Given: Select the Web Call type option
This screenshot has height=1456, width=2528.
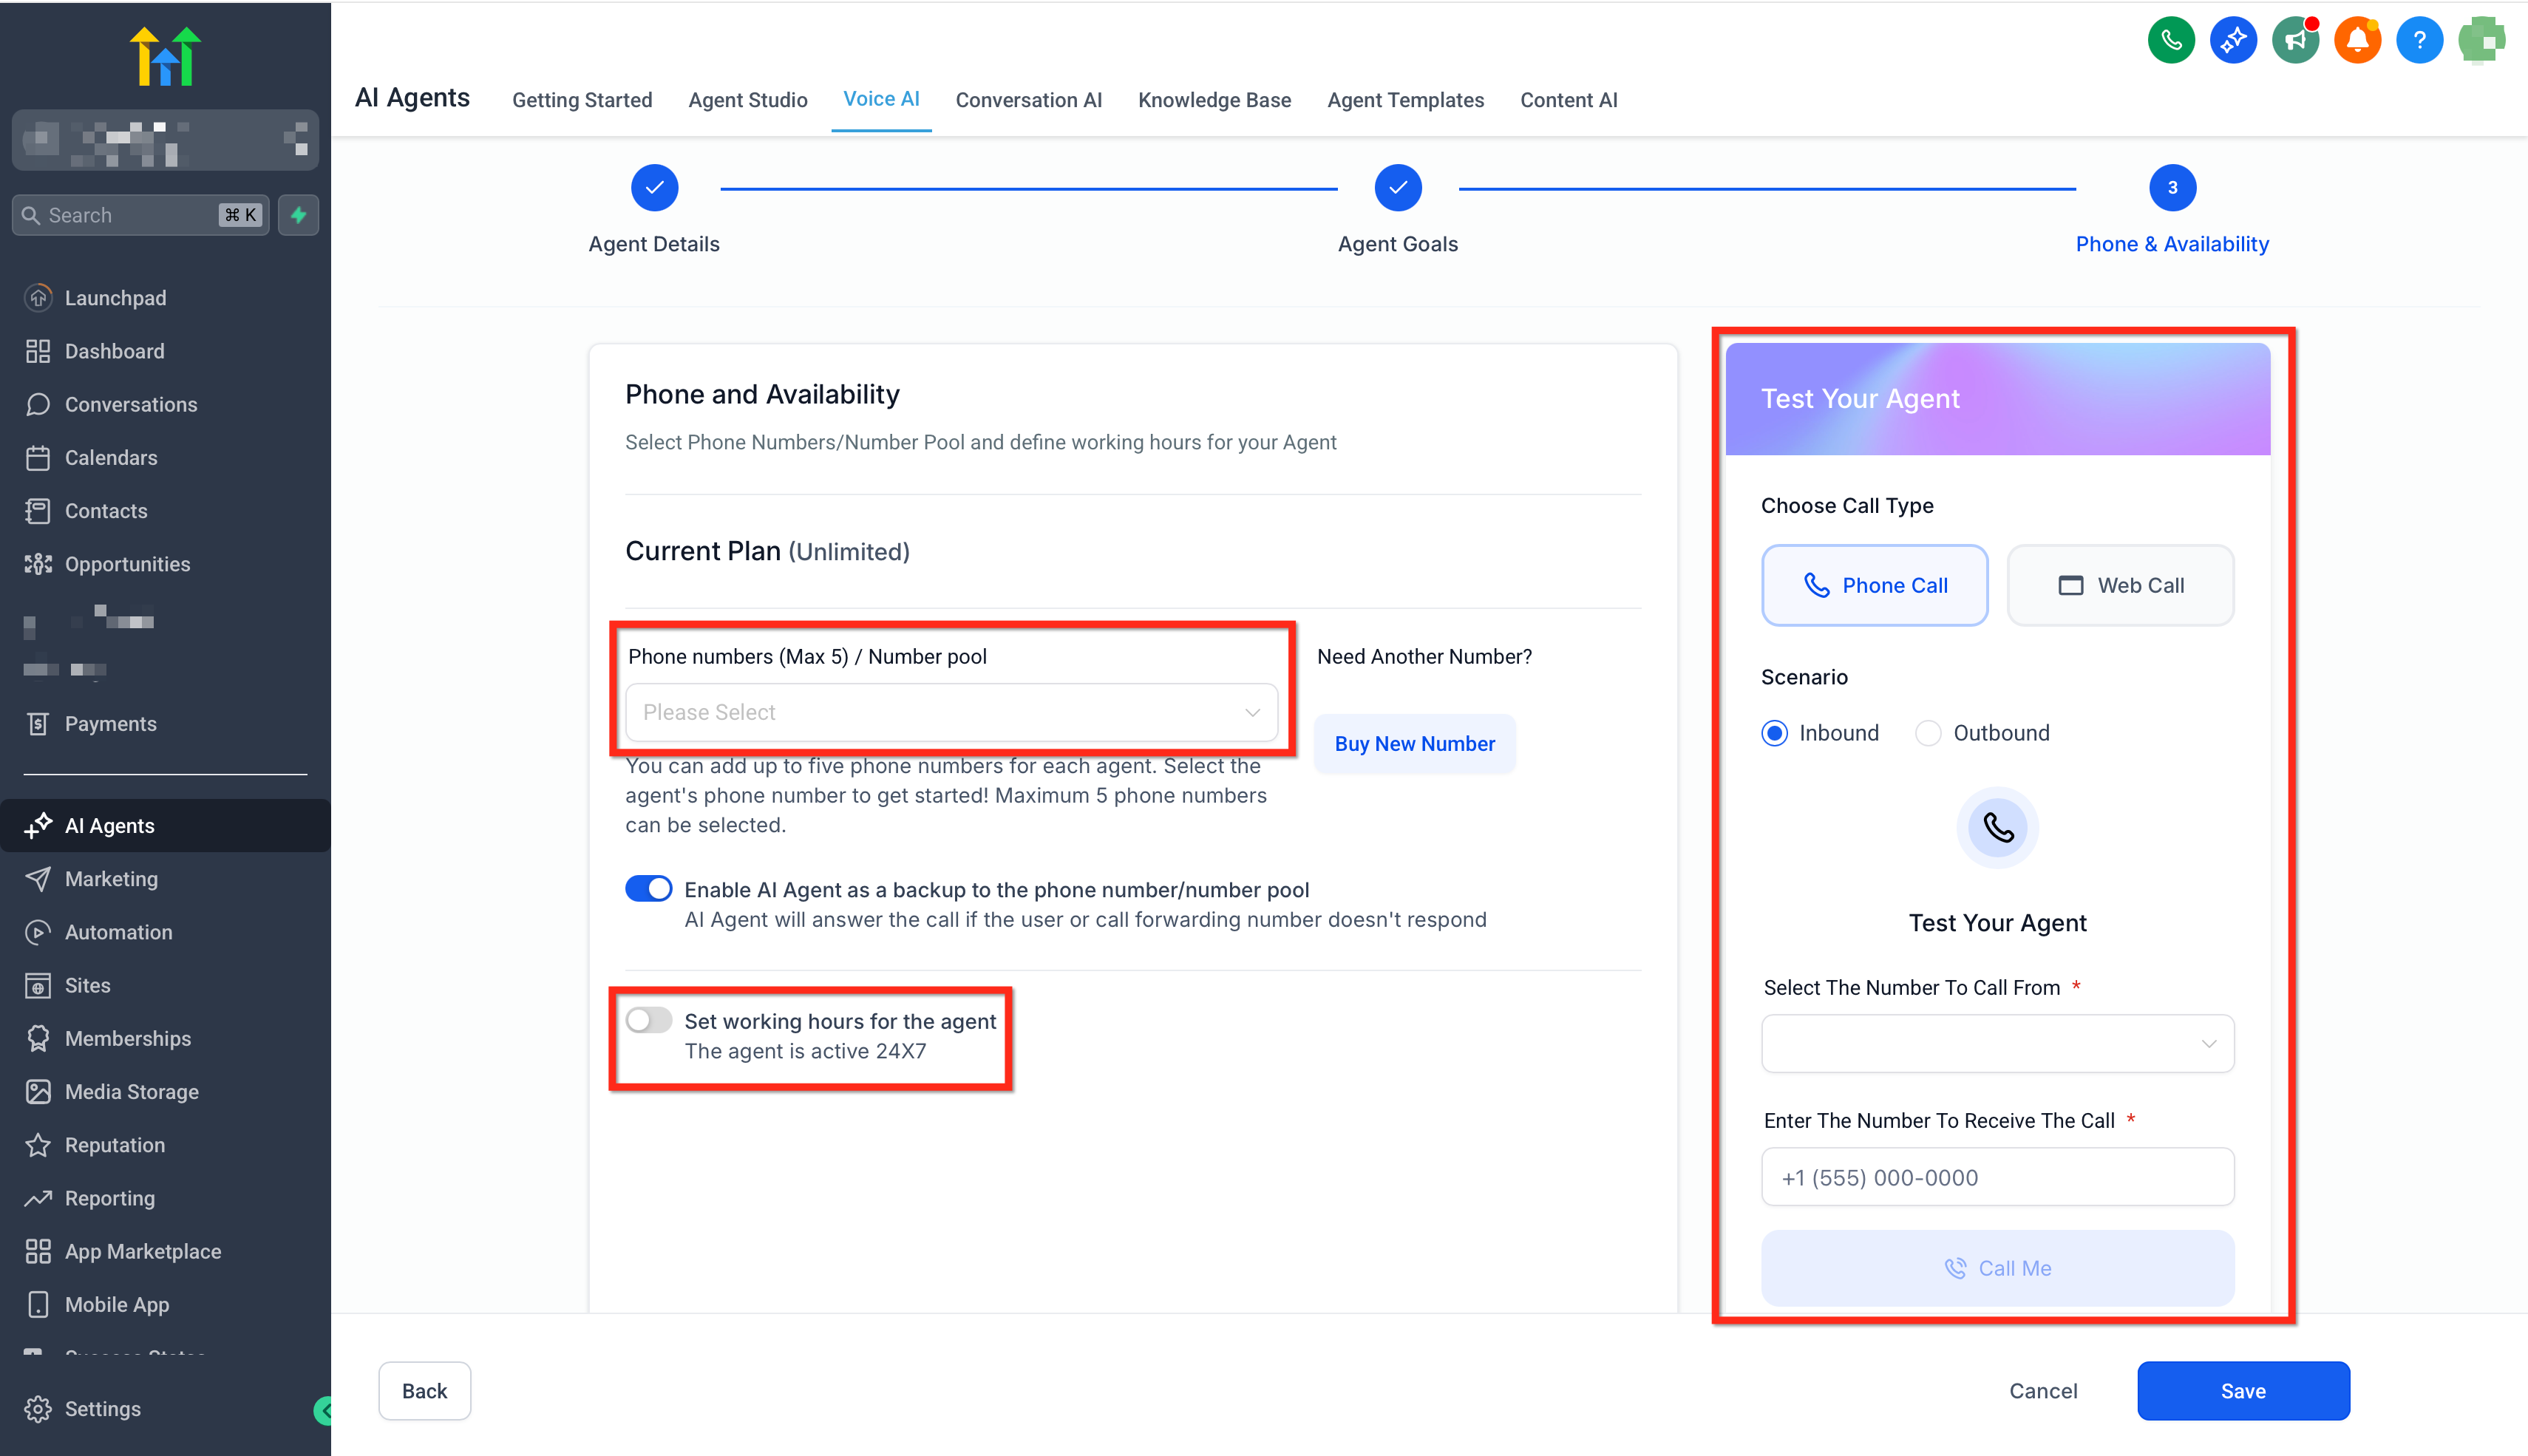Looking at the screenshot, I should coord(2120,586).
